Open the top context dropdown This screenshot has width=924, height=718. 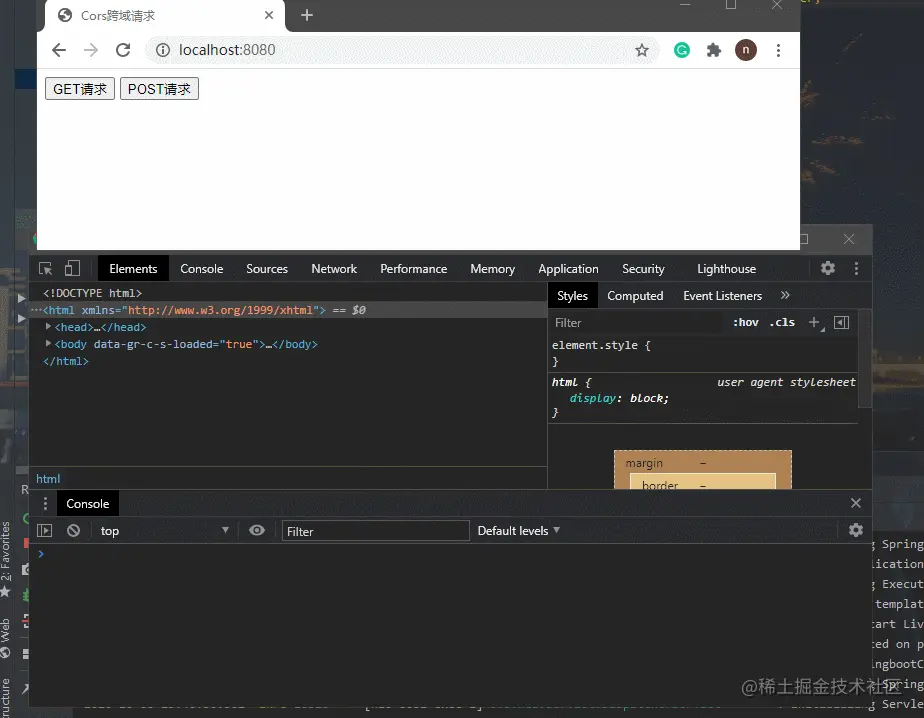tap(164, 531)
